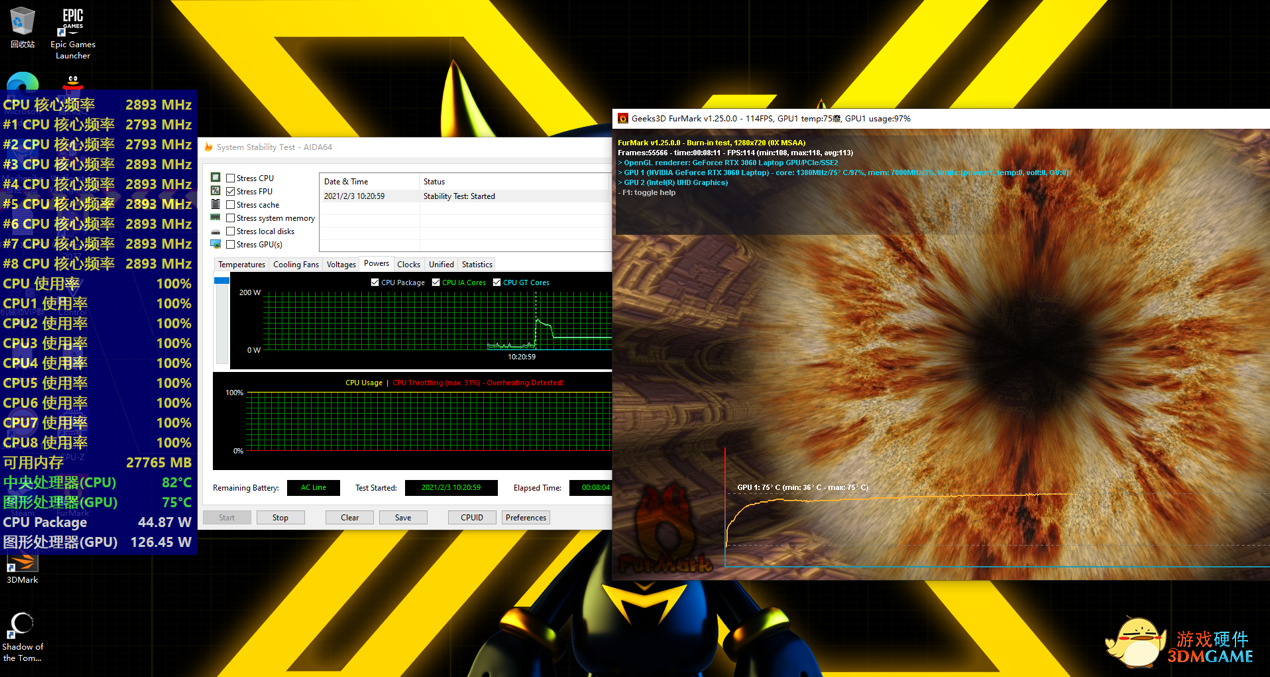The height and width of the screenshot is (677, 1270).
Task: Click the 可用内存 27765 MB sensor row
Action: tap(97, 463)
